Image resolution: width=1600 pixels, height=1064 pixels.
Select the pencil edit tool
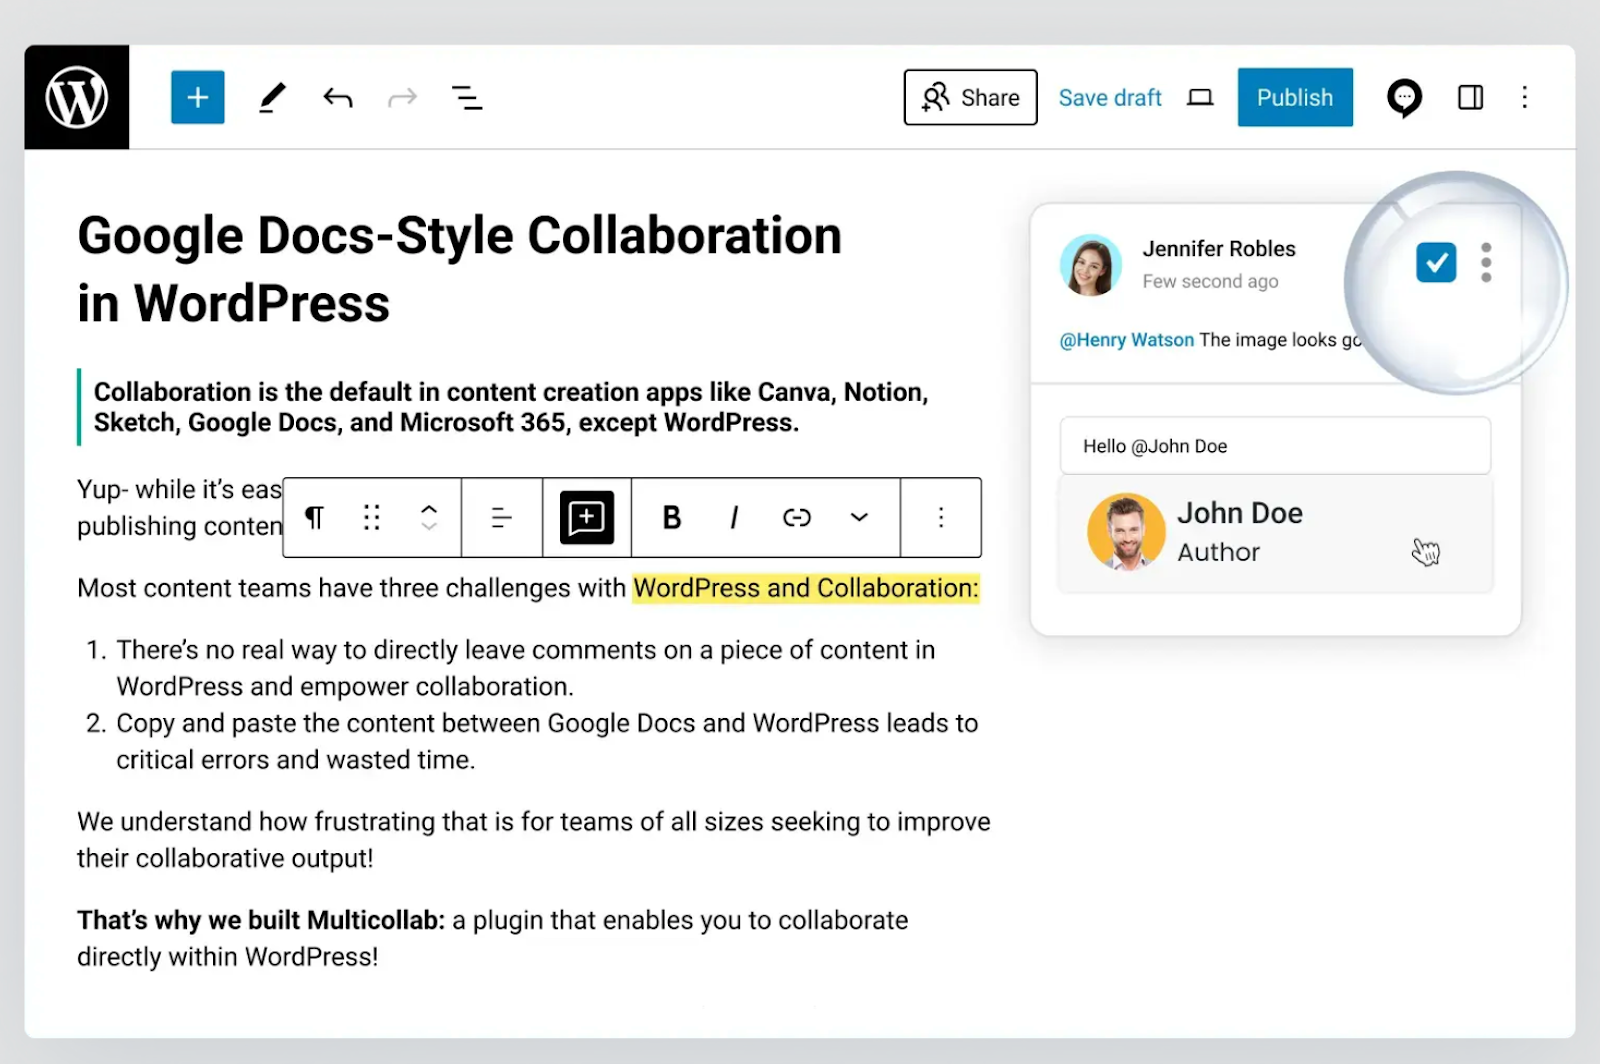[272, 97]
